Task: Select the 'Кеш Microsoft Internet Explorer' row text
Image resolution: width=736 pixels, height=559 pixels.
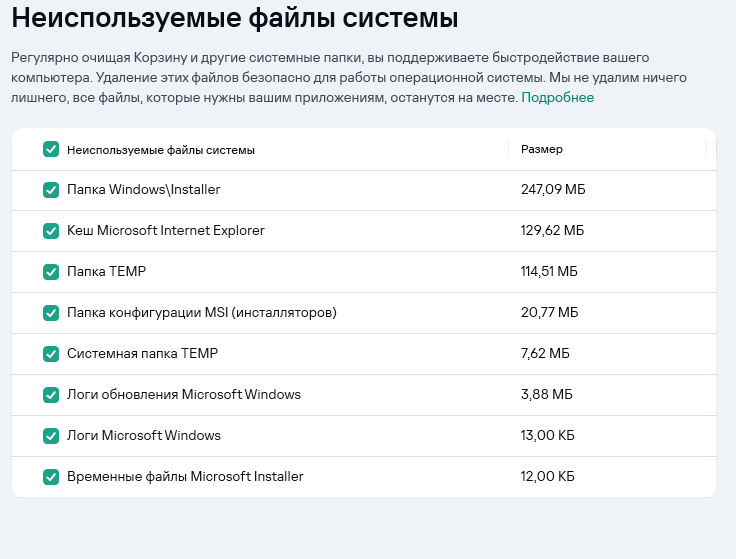Action: (x=166, y=230)
